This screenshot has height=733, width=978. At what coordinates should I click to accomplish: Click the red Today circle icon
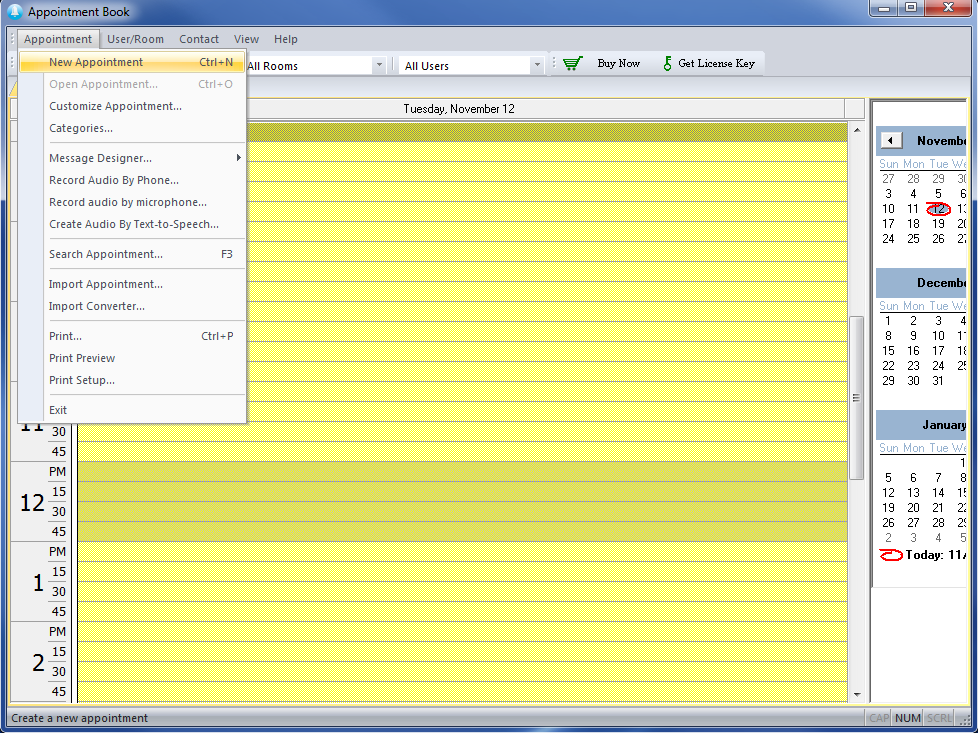[890, 555]
